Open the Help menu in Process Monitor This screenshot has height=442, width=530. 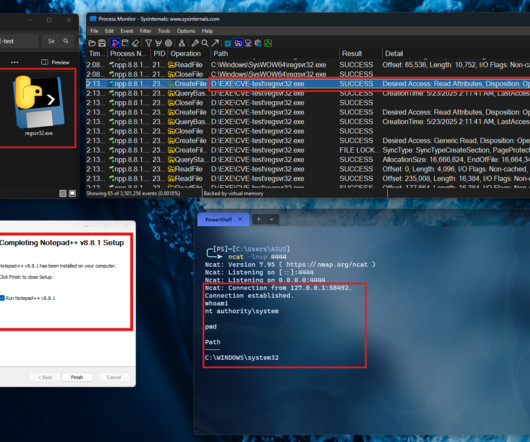(207, 31)
